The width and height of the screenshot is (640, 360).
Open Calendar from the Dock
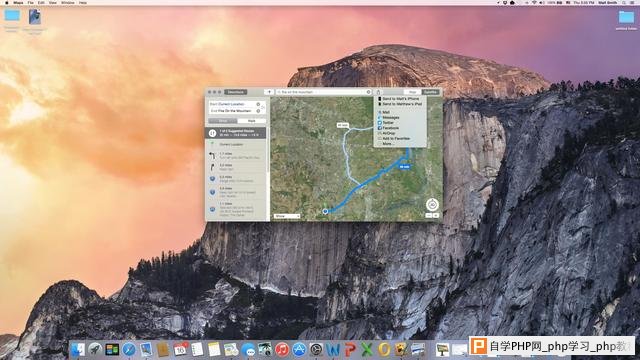click(x=180, y=350)
